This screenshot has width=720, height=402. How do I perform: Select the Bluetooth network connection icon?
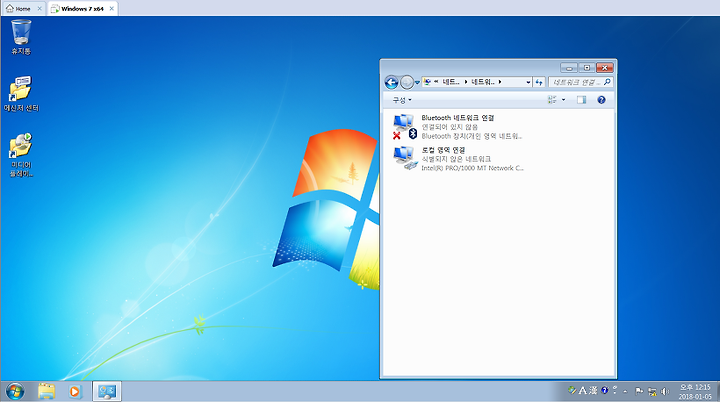click(405, 126)
